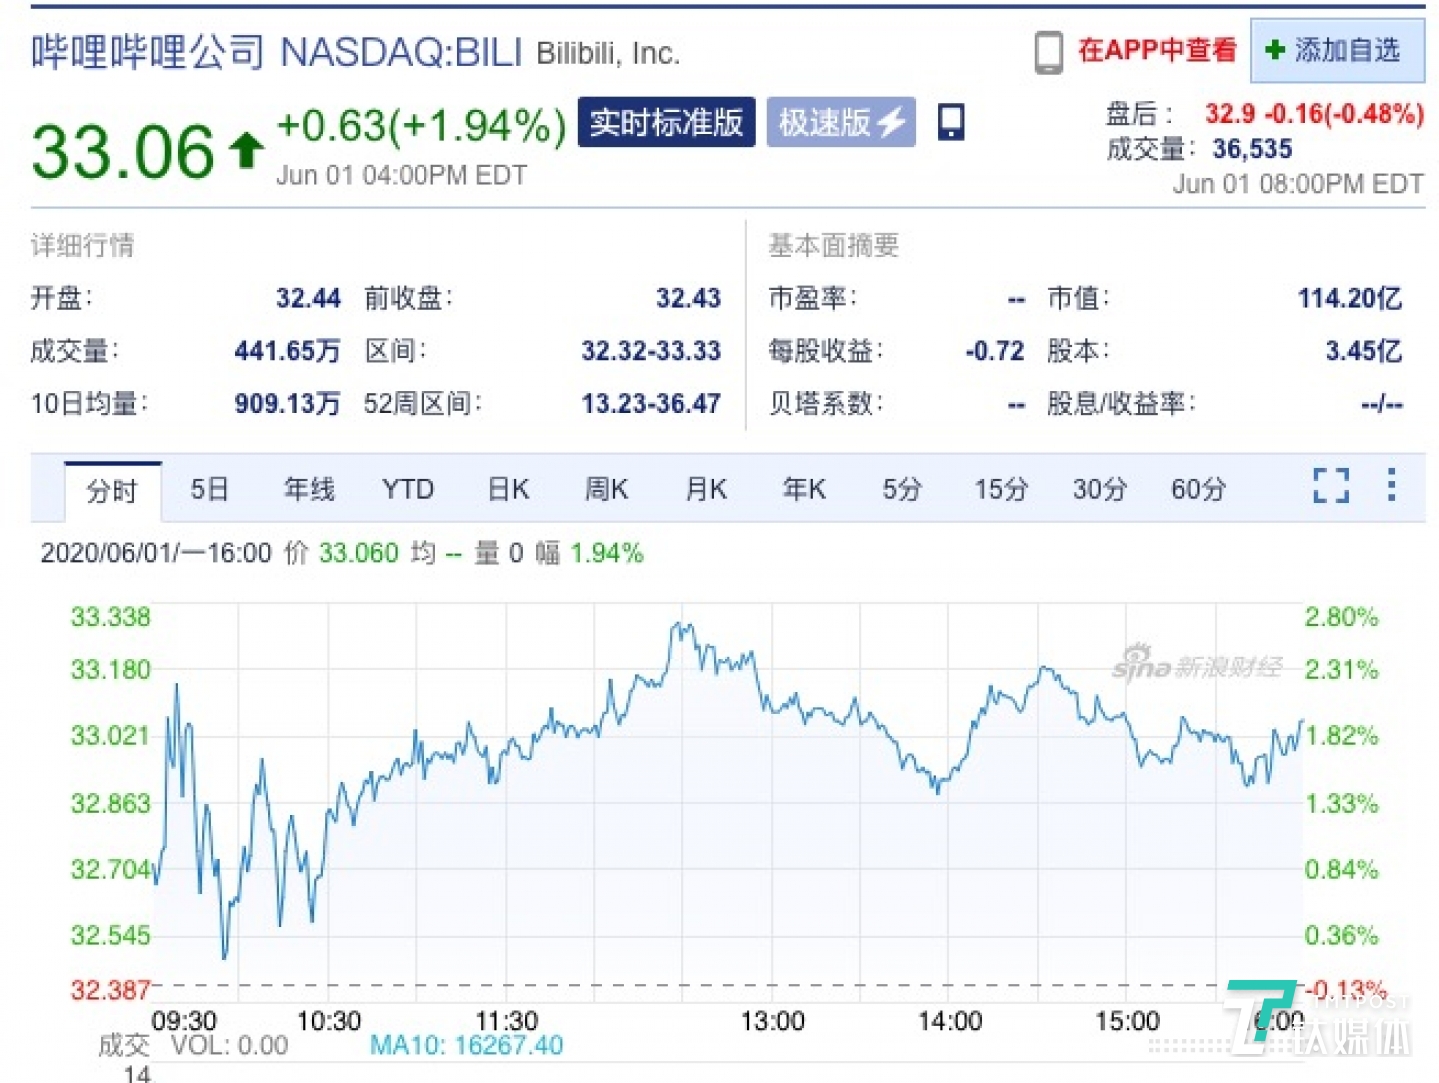Screen dimensions: 1439x1083
Task: Show the 60分 interval chart
Action: pyautogui.click(x=1198, y=490)
